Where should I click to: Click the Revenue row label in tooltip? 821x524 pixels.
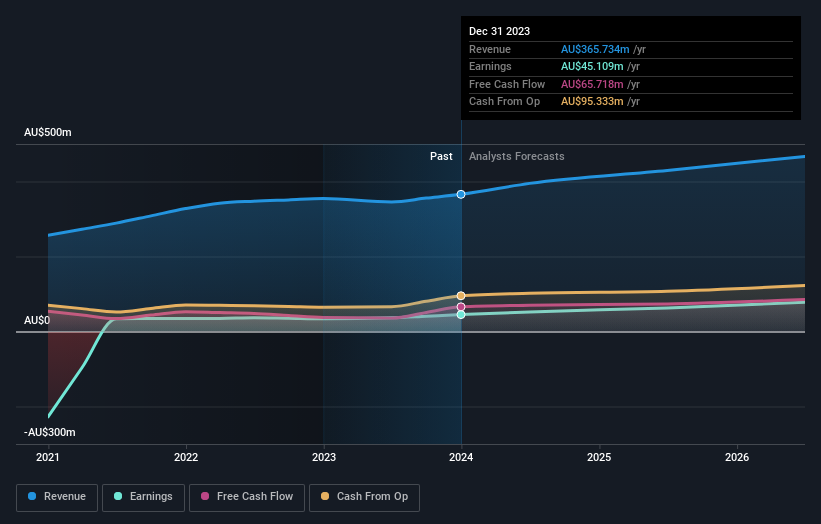(490, 49)
